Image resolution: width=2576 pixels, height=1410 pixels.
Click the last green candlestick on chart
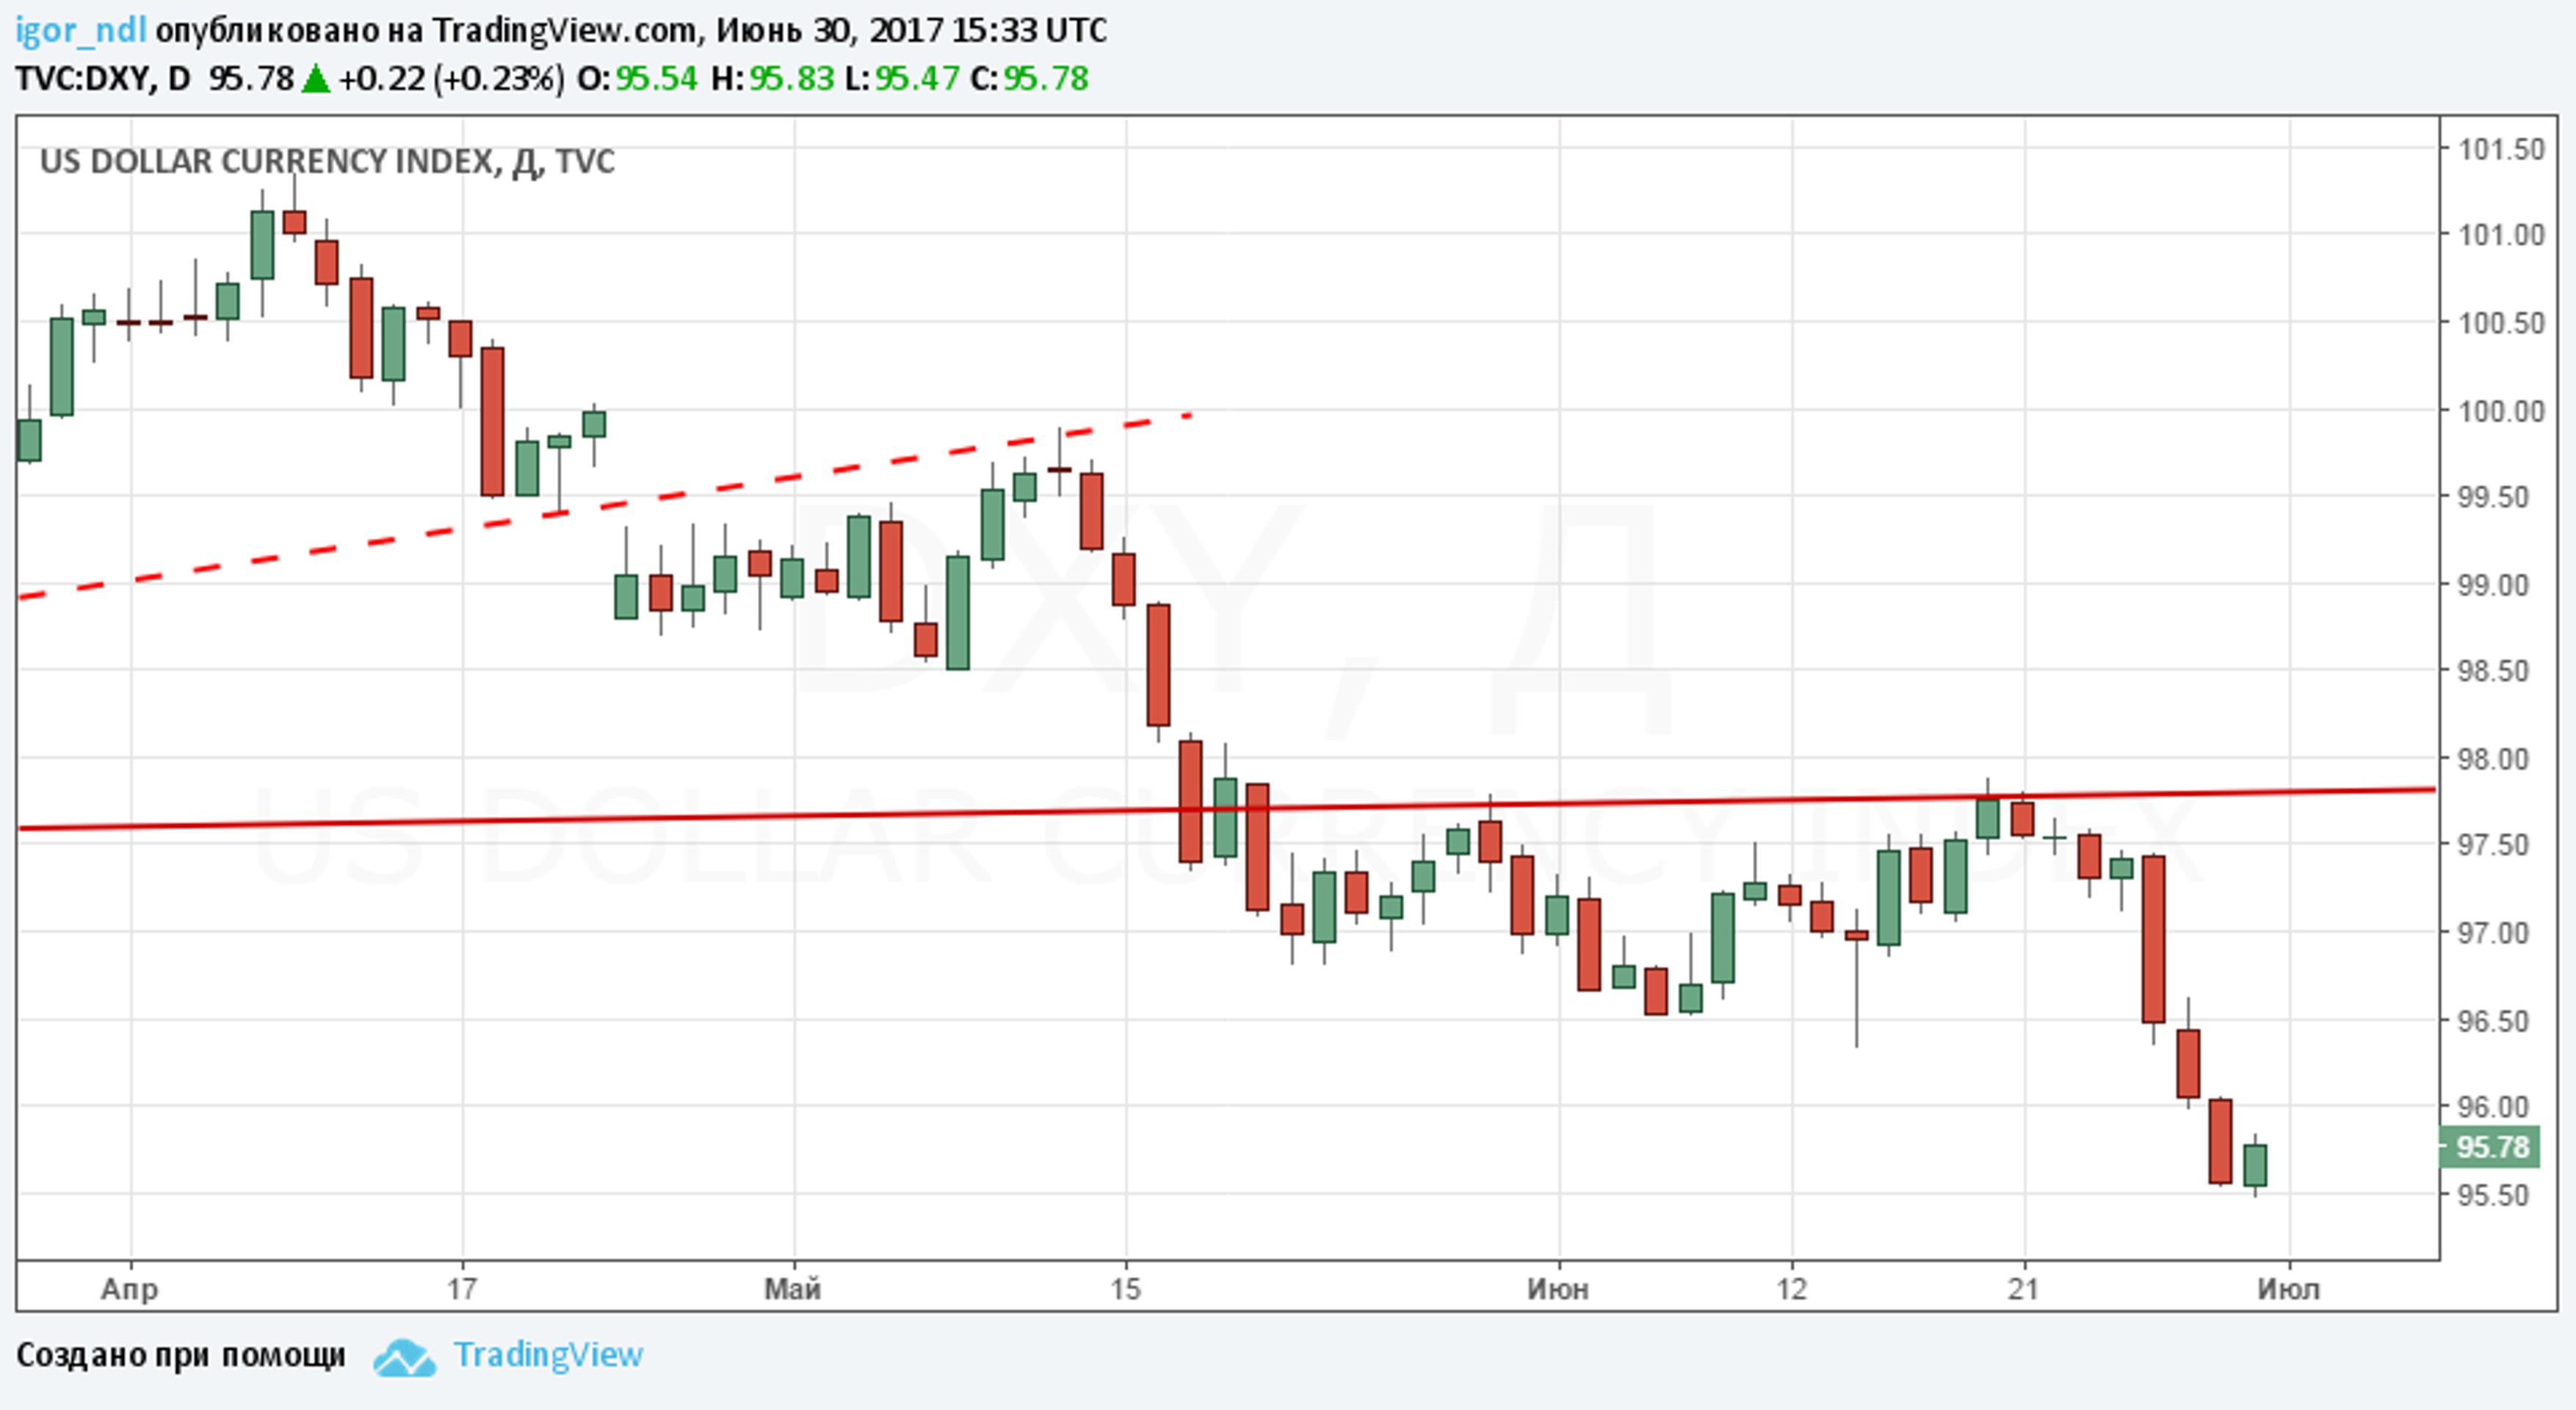tap(2255, 1165)
